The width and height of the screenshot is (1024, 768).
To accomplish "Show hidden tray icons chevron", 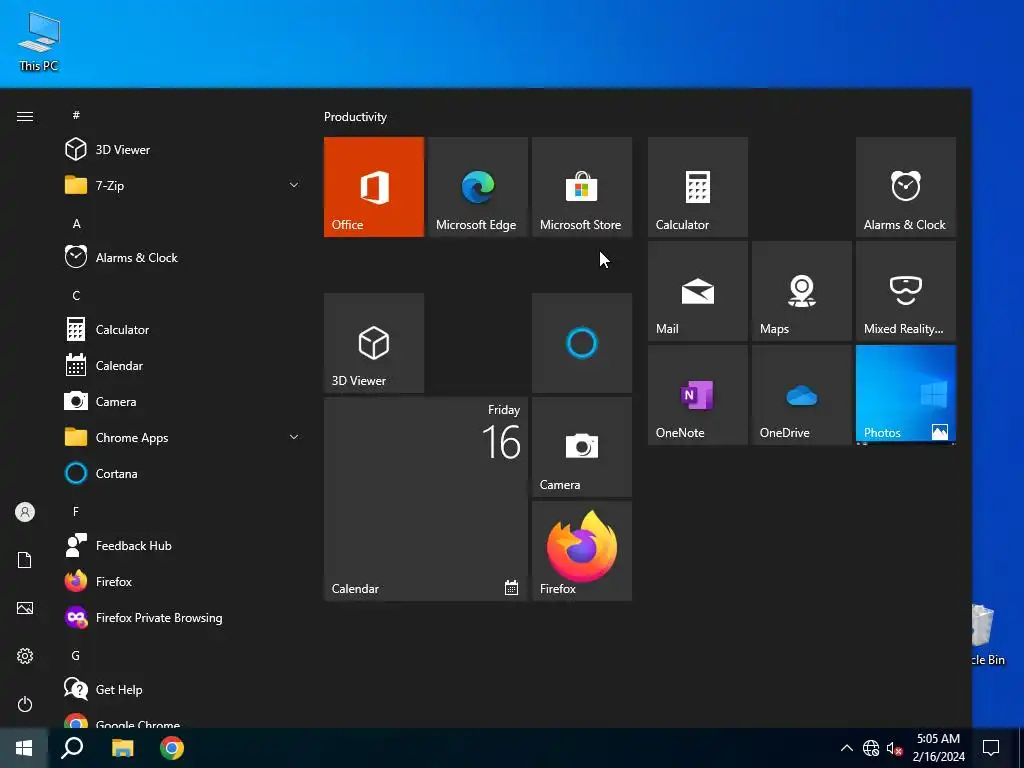I will pyautogui.click(x=846, y=748).
